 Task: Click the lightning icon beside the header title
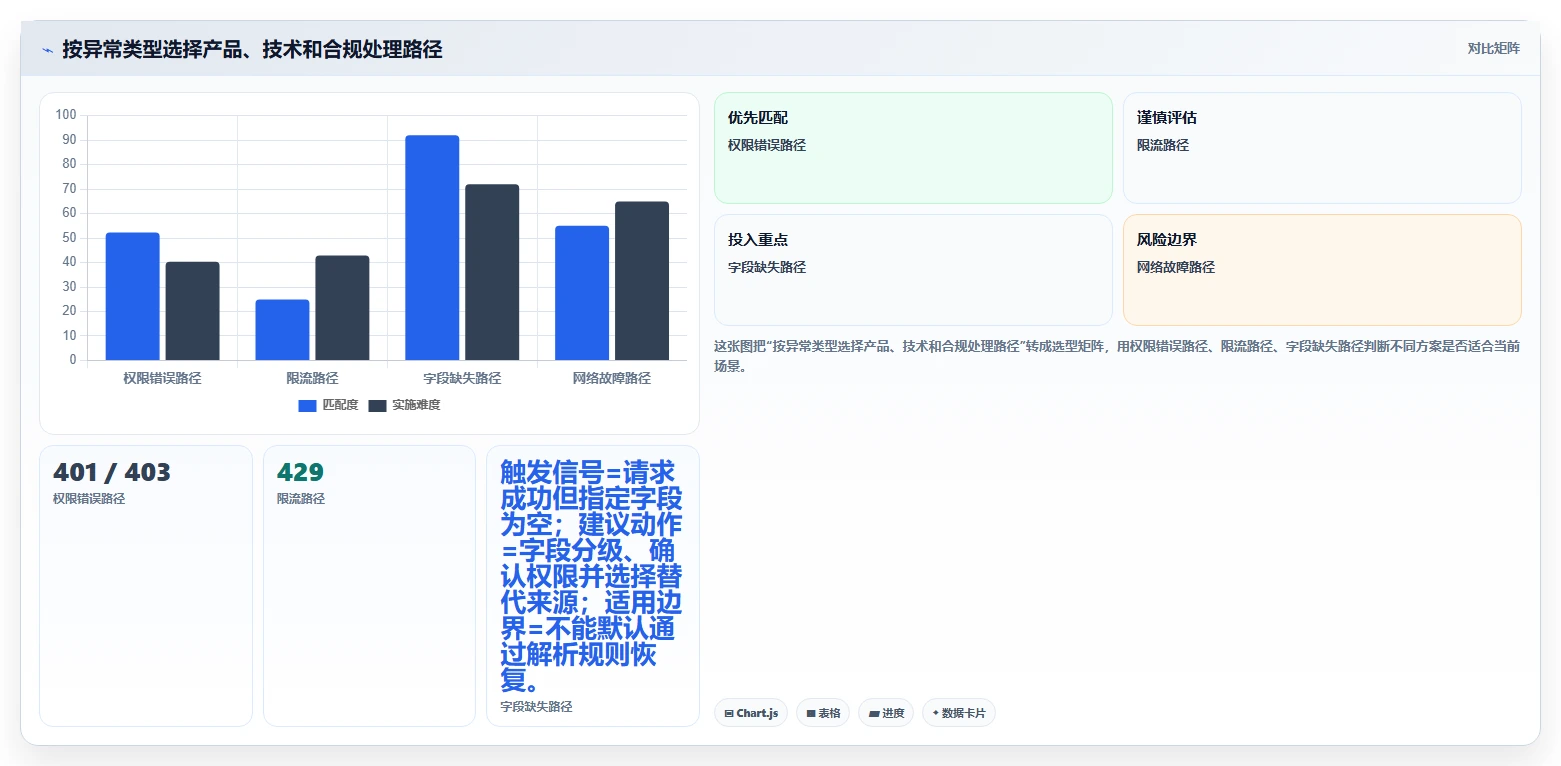pos(47,49)
